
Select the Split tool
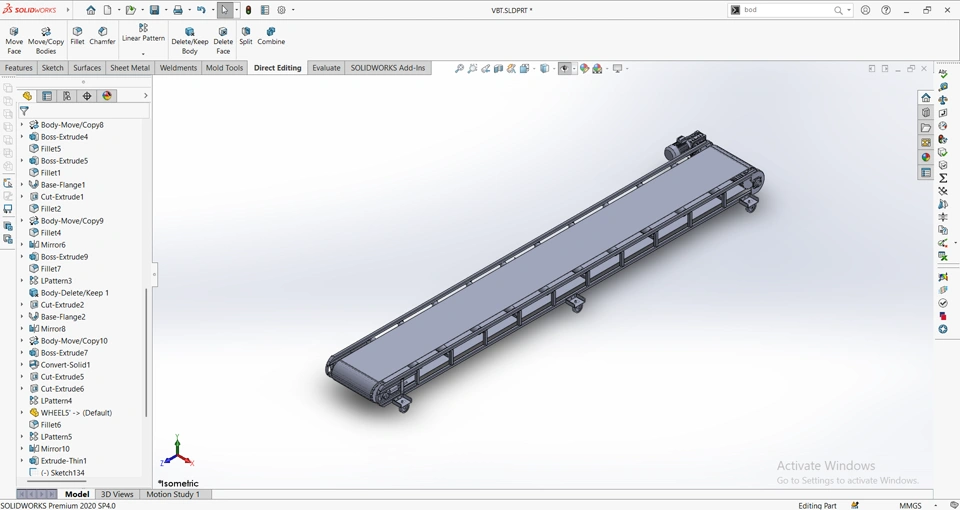[246, 36]
